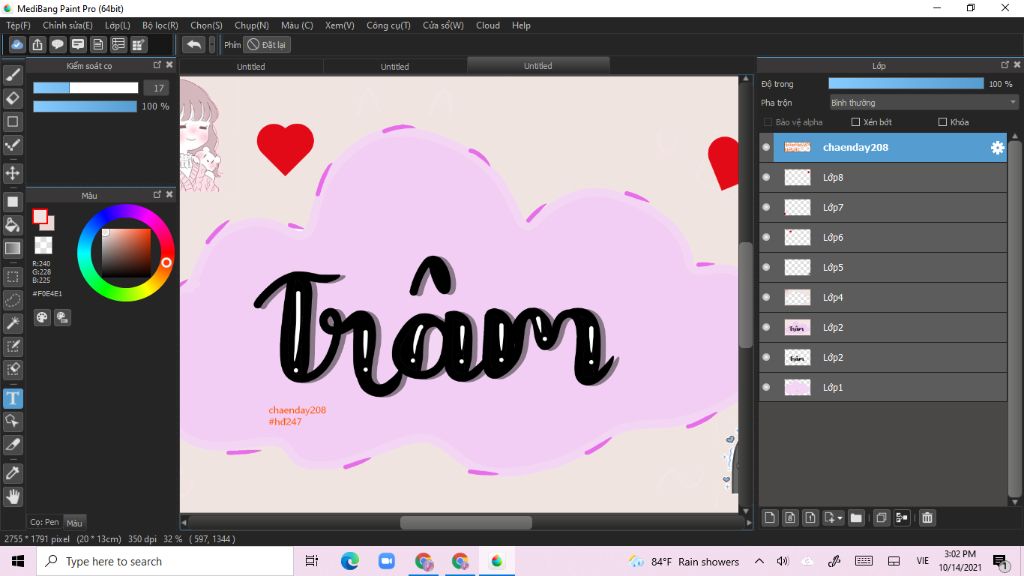Close the Kiểm soát cọ panel
The image size is (1024, 576).
pyautogui.click(x=169, y=65)
